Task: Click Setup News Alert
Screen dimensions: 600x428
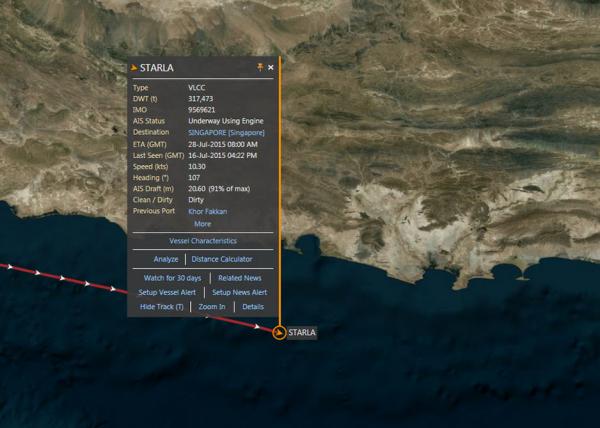Action: coord(240,292)
